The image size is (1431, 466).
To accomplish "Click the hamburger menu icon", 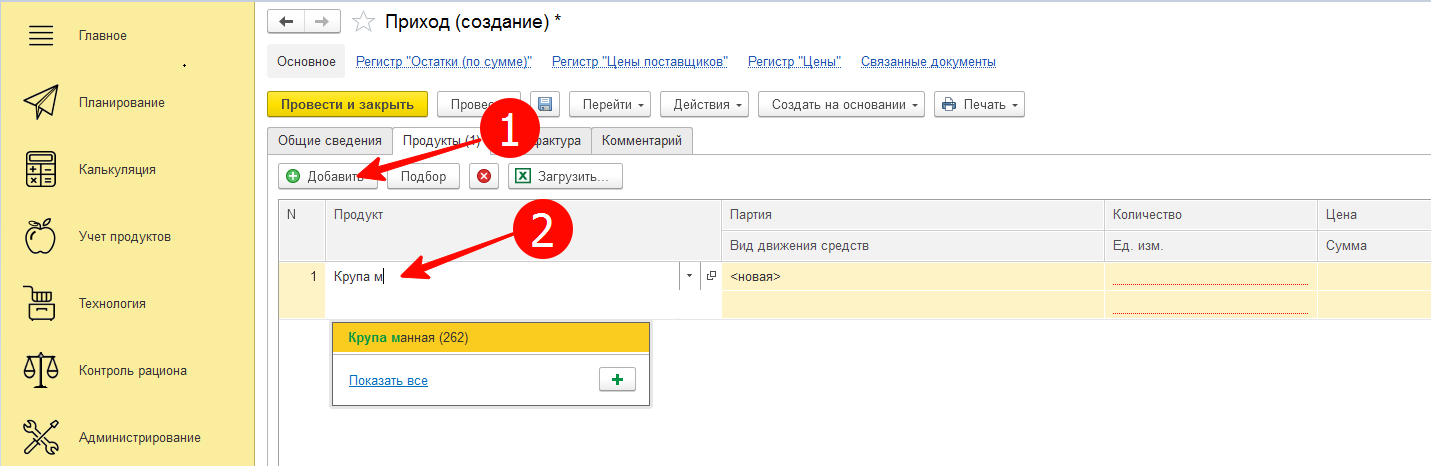I will point(40,36).
